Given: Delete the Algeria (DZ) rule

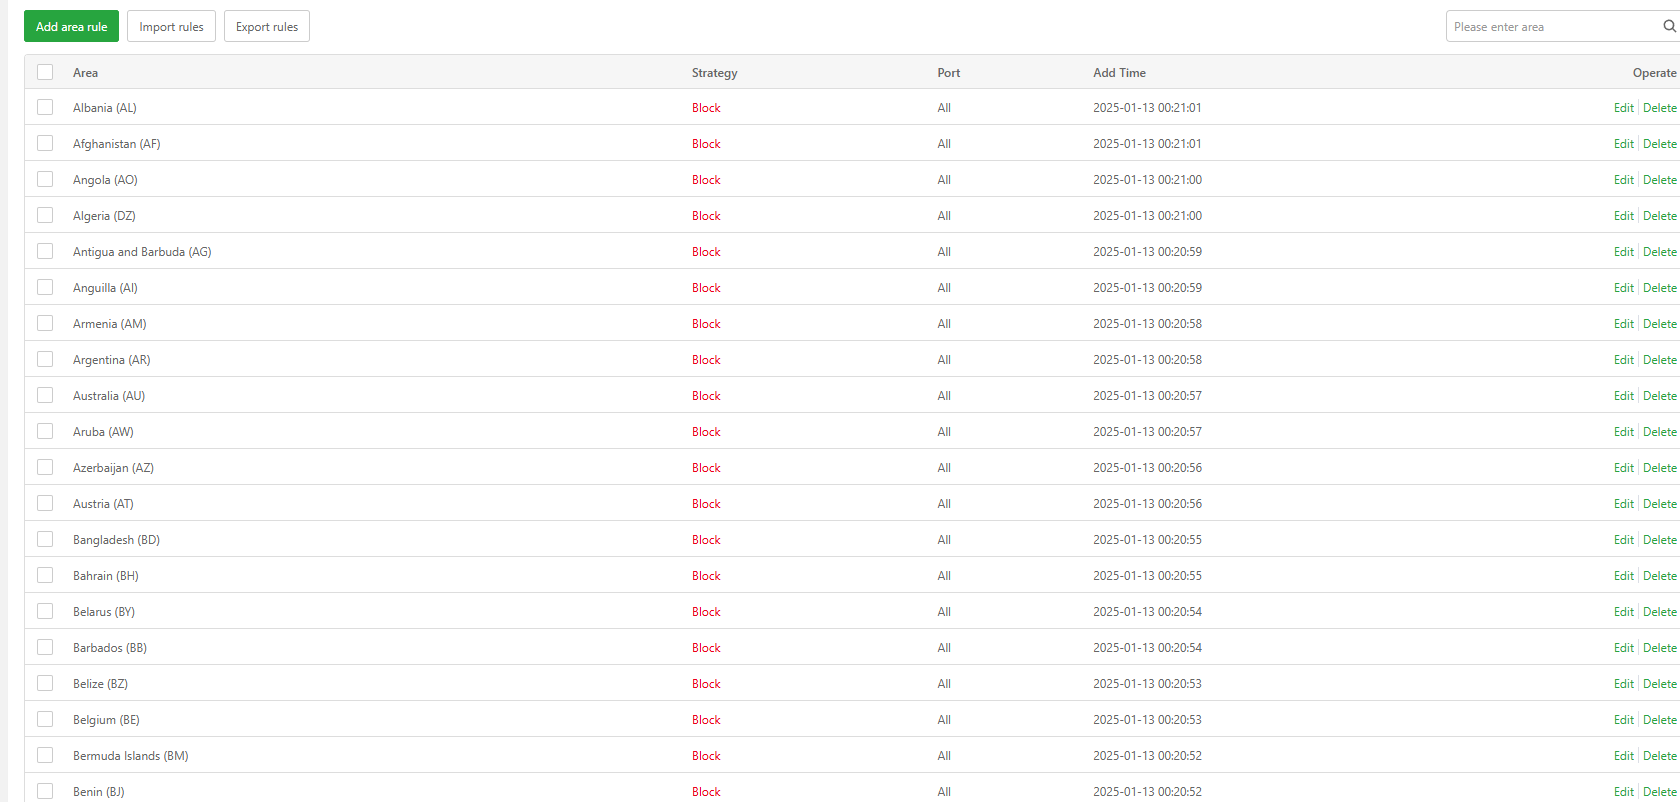Looking at the screenshot, I should click(1659, 216).
